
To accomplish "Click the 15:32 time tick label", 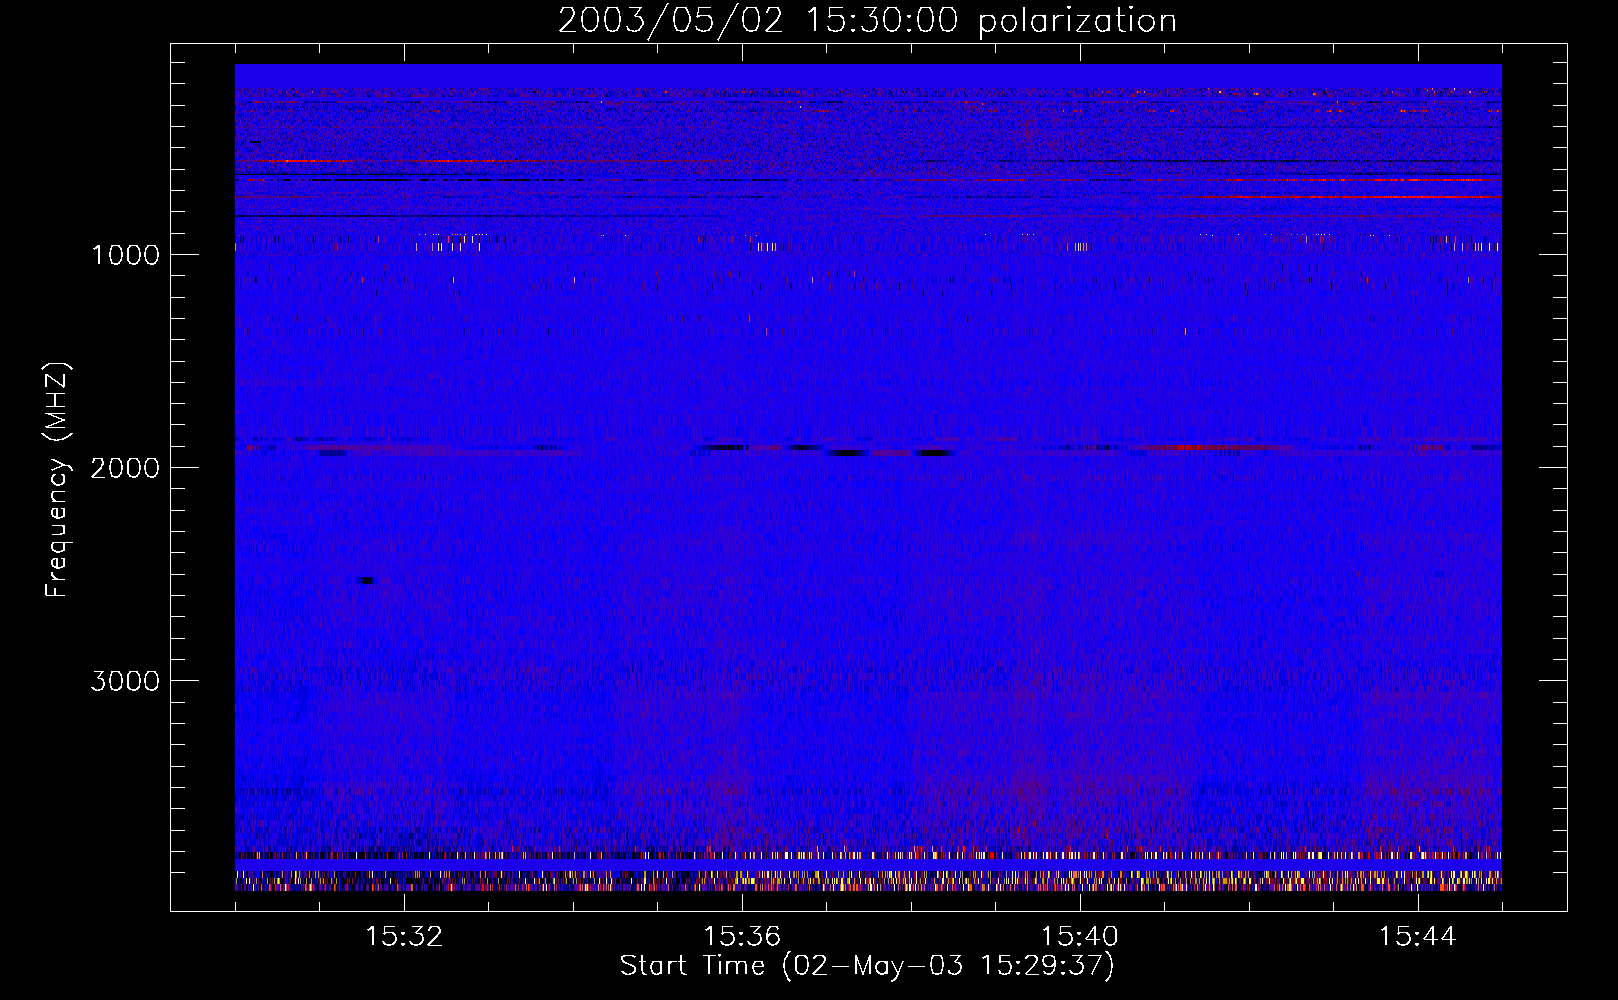I will (x=404, y=937).
